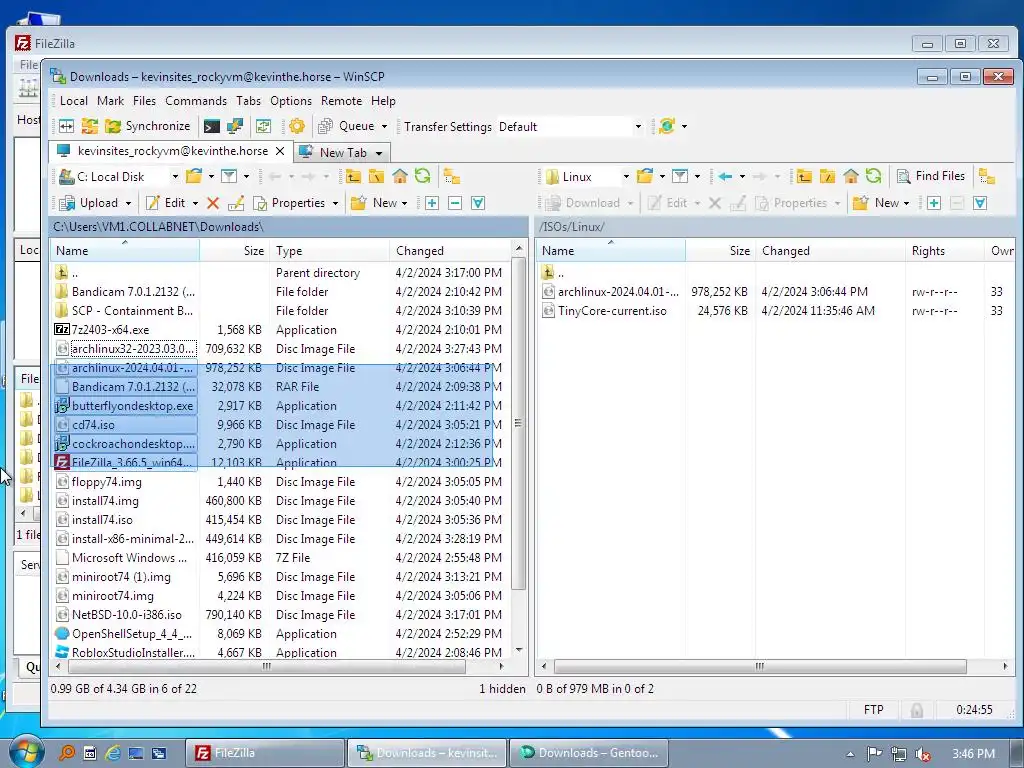This screenshot has width=1024, height=768.
Task: Refresh the local panel
Action: (423, 176)
